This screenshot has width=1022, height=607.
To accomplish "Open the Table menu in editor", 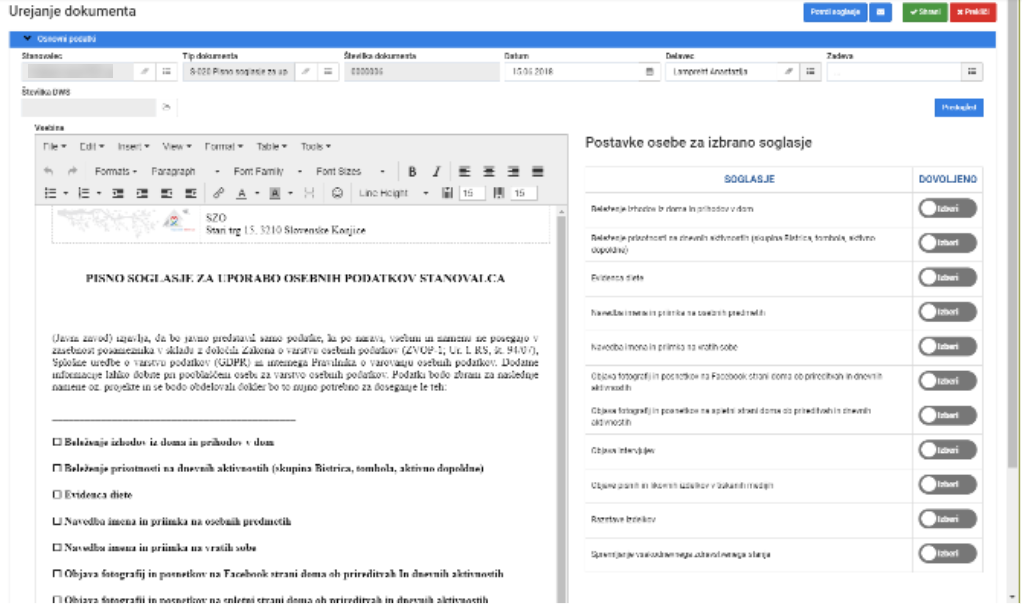I will [271, 147].
